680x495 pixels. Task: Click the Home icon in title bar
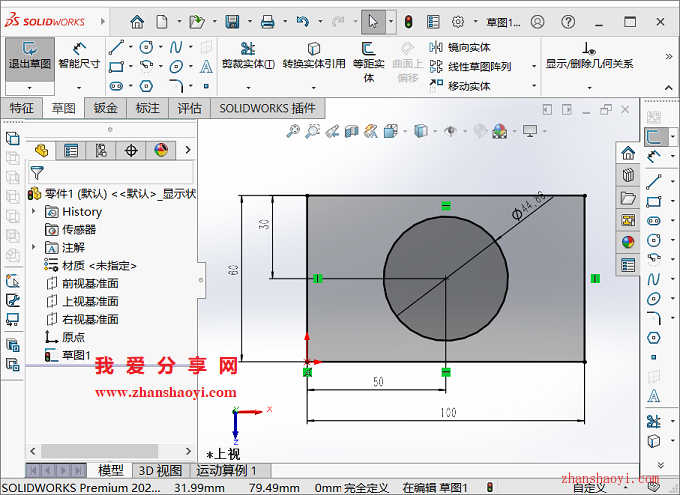(137, 21)
